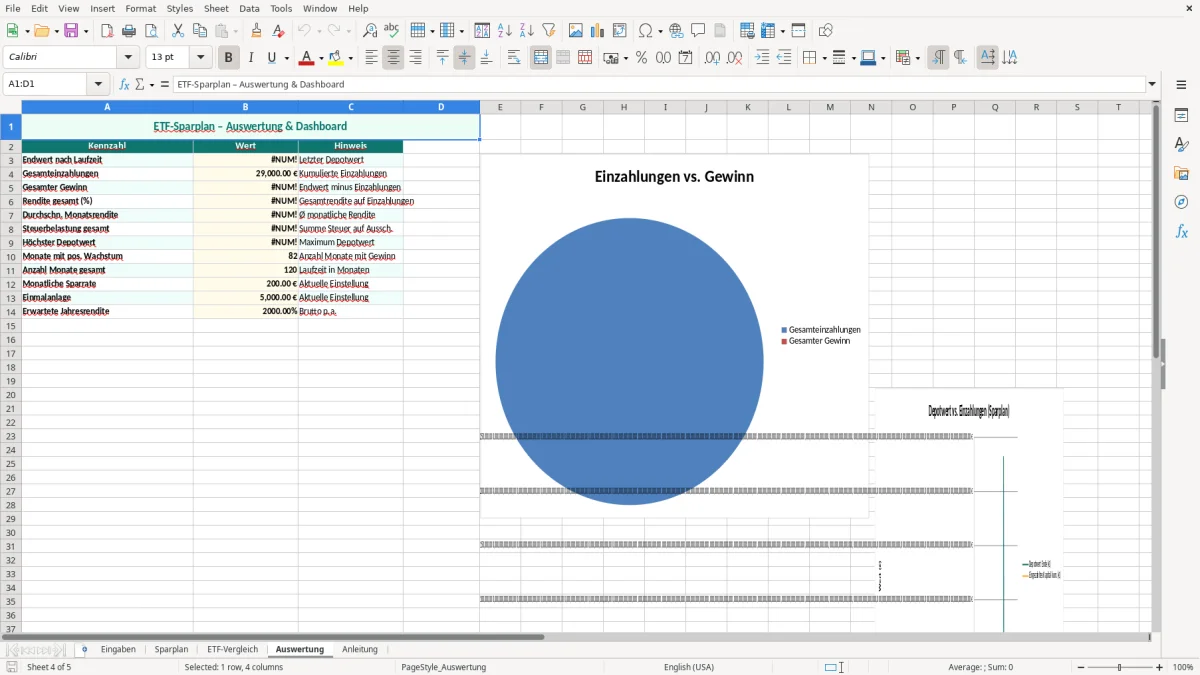The height and width of the screenshot is (675, 1200).
Task: Apply font color red swatch button
Action: pos(306,58)
